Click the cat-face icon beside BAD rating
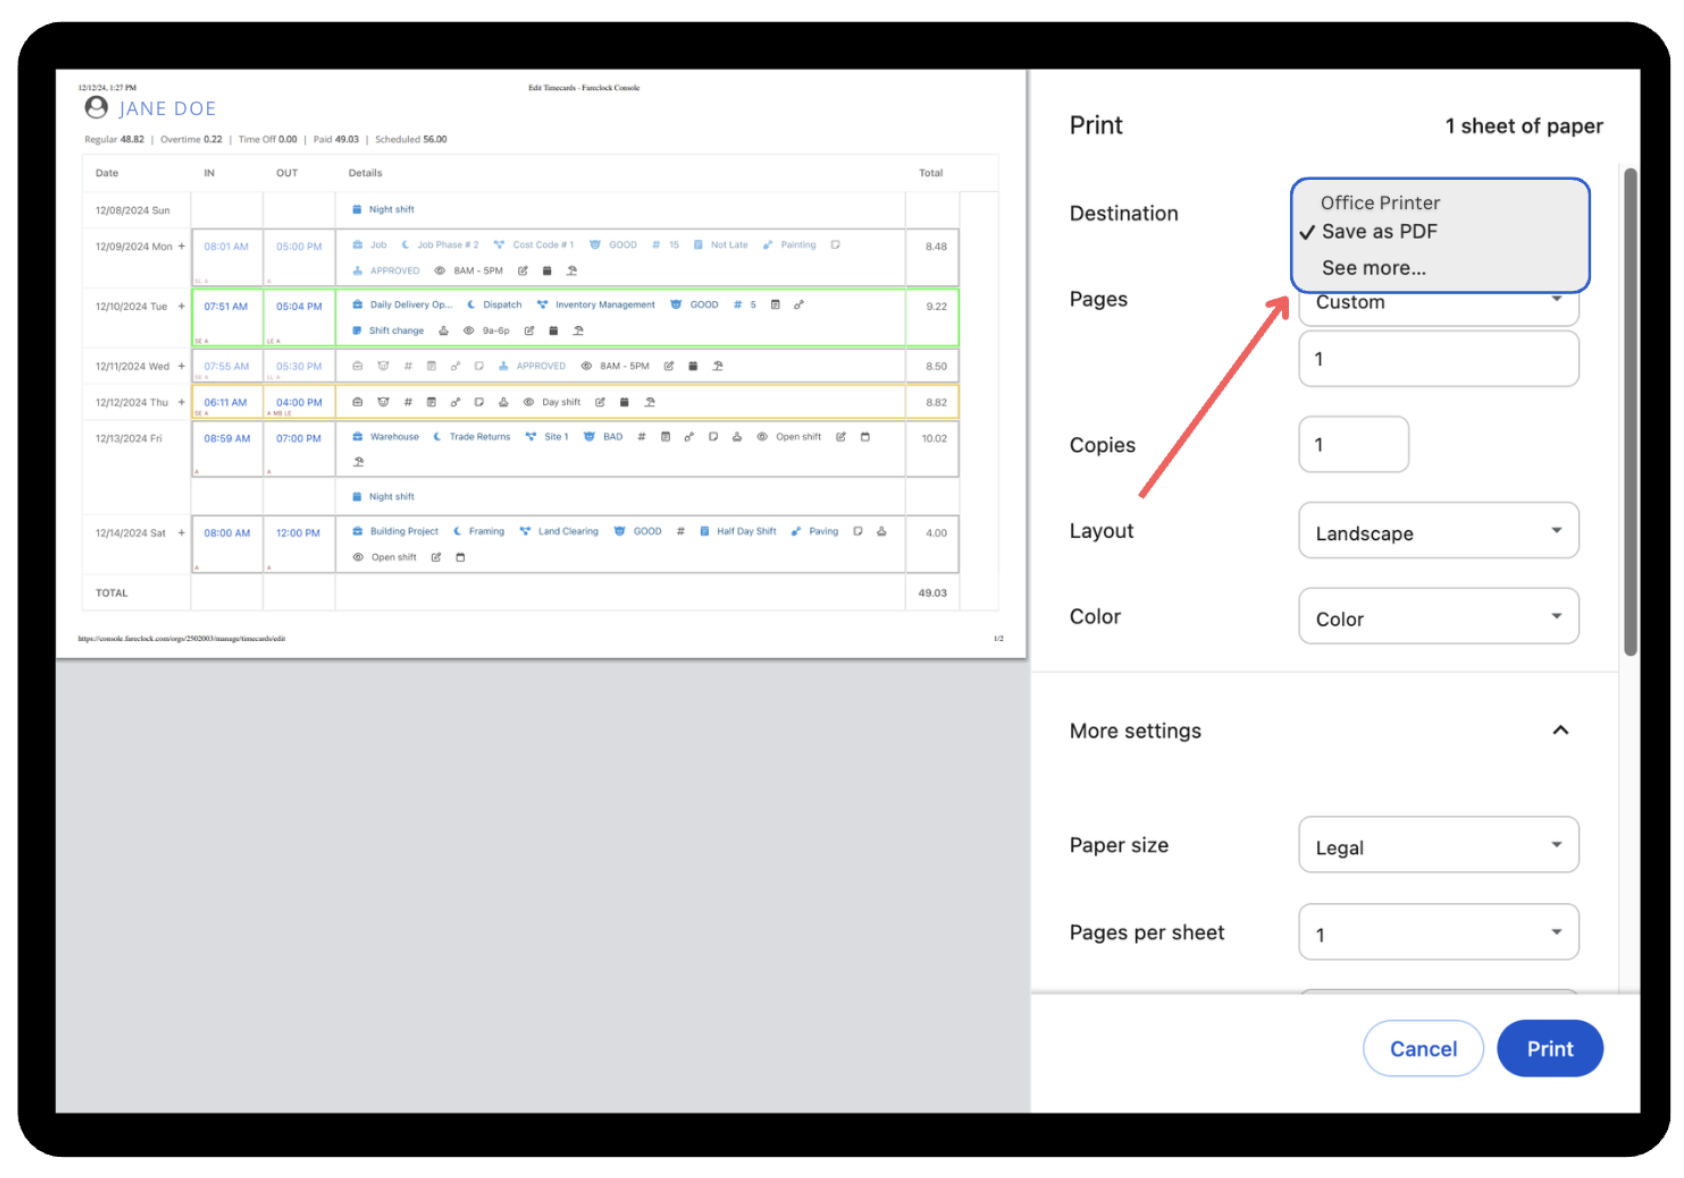1684x1178 pixels. point(589,437)
